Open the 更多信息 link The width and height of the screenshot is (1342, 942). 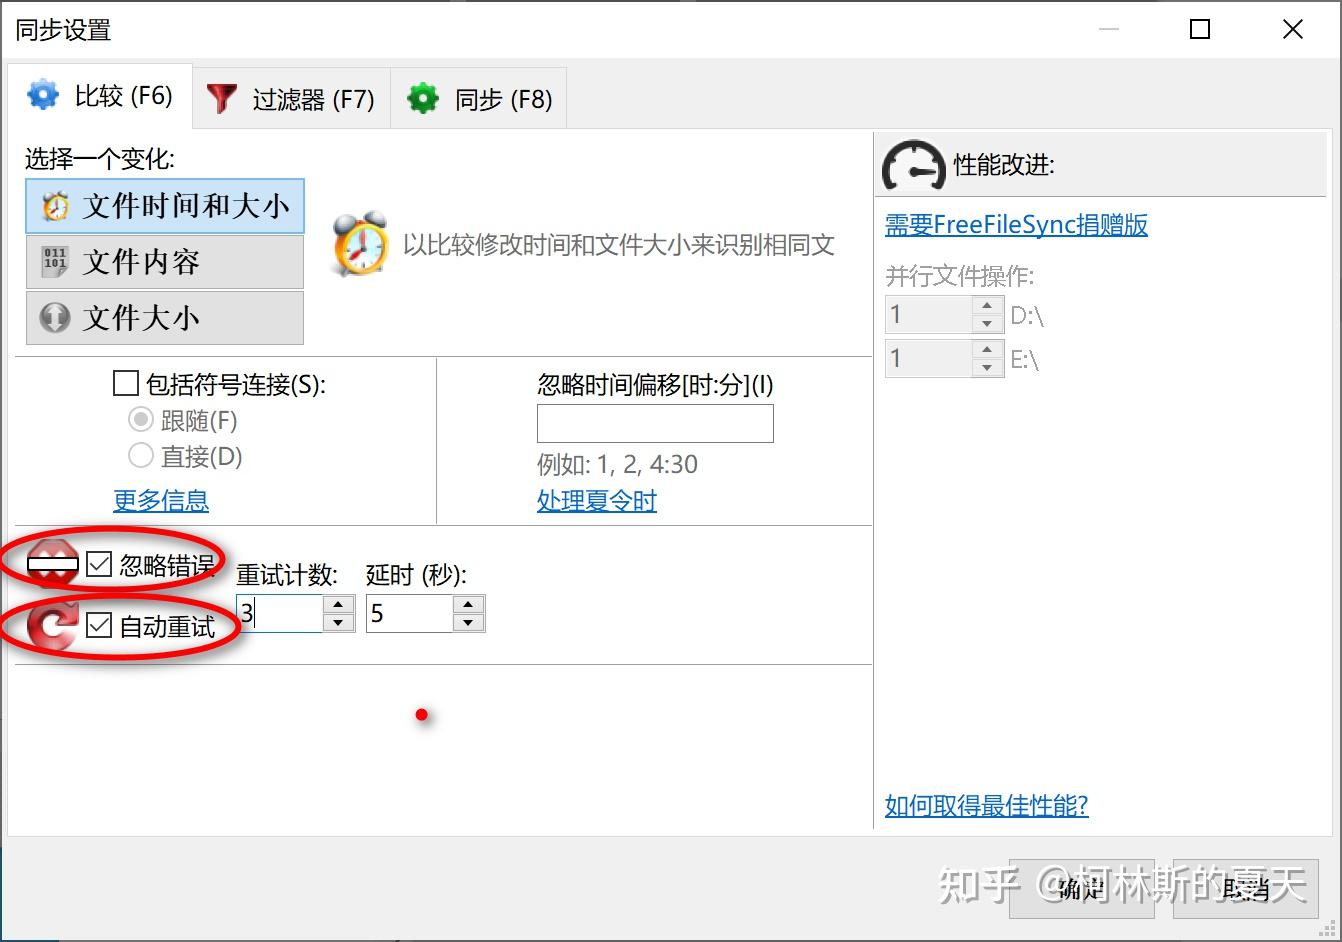[161, 500]
